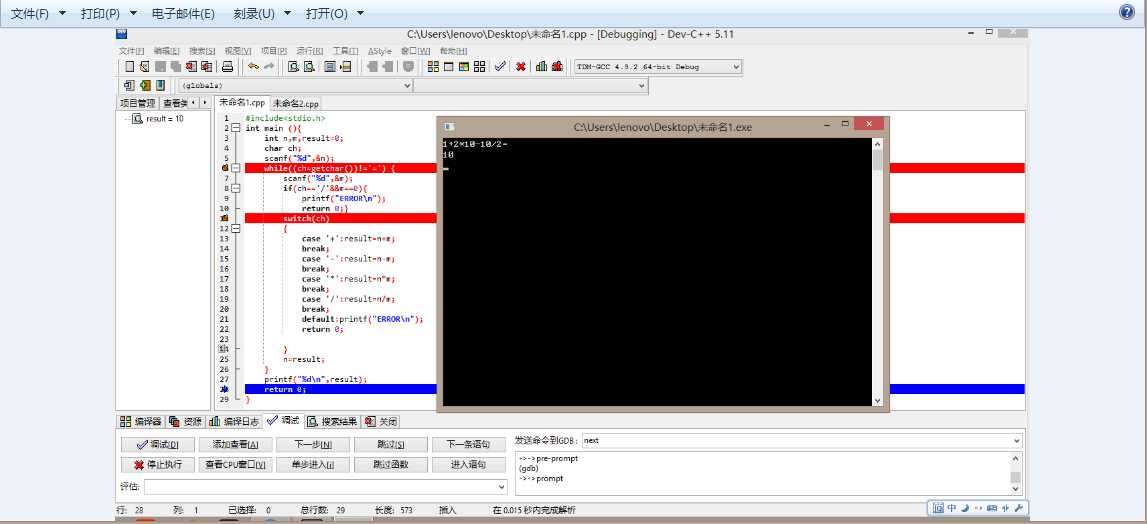1147x524 pixels.
Task: Click the blue book icon before globals dropdown
Action: point(159,86)
